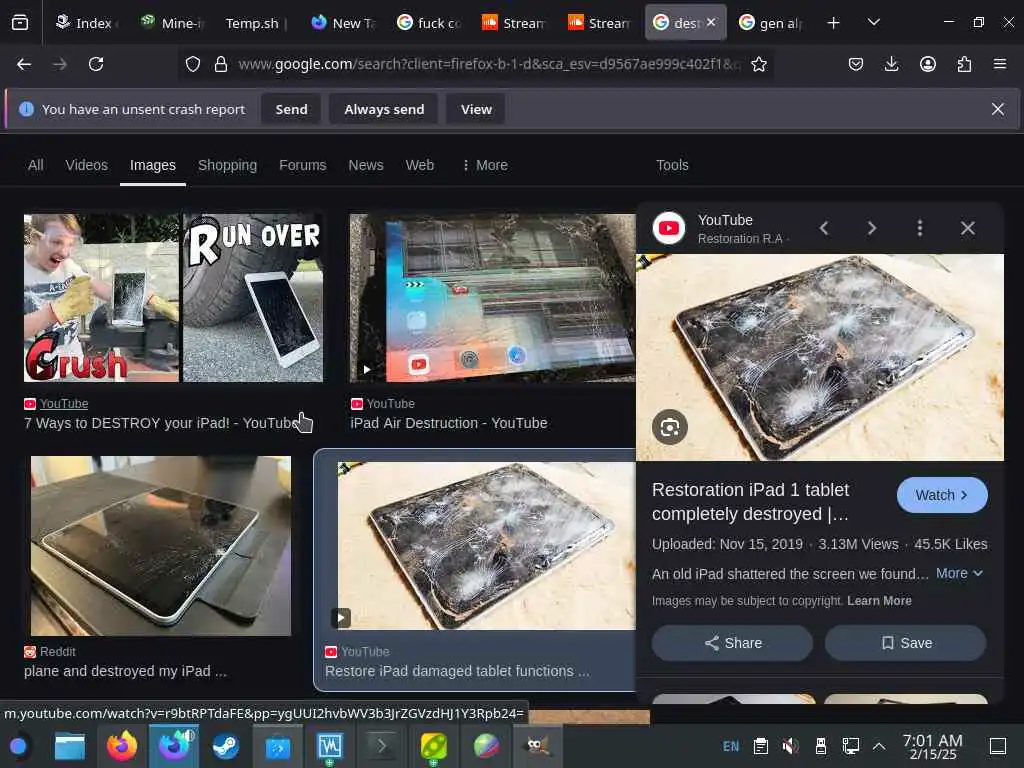Open the clipboard tray icon
This screenshot has width=1024, height=768.
(x=760, y=746)
